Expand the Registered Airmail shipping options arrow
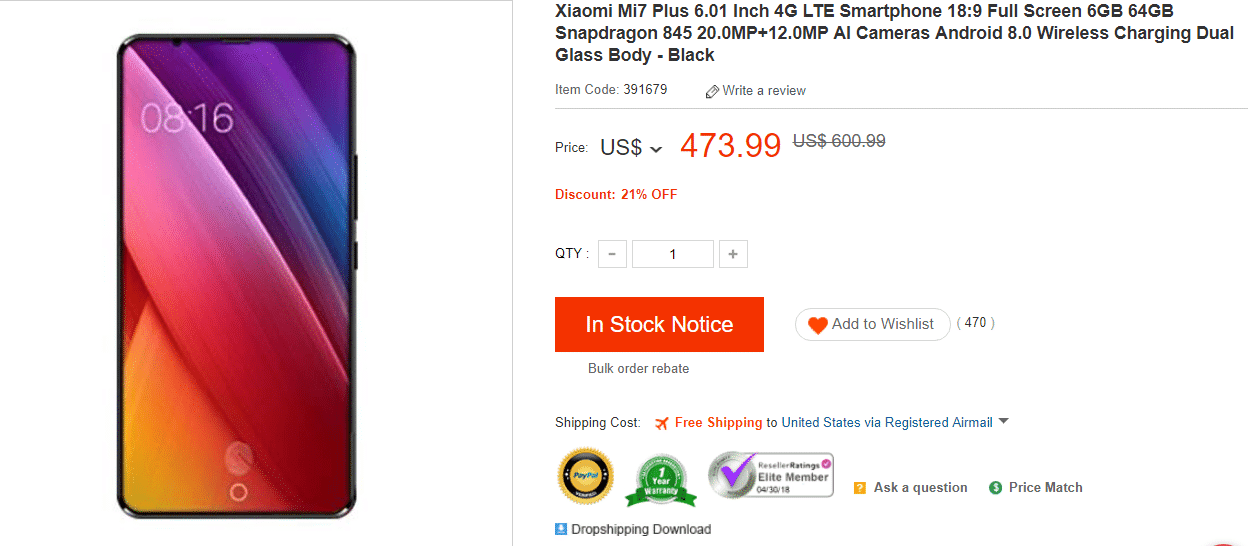Image resolution: width=1248 pixels, height=546 pixels. (x=1004, y=422)
